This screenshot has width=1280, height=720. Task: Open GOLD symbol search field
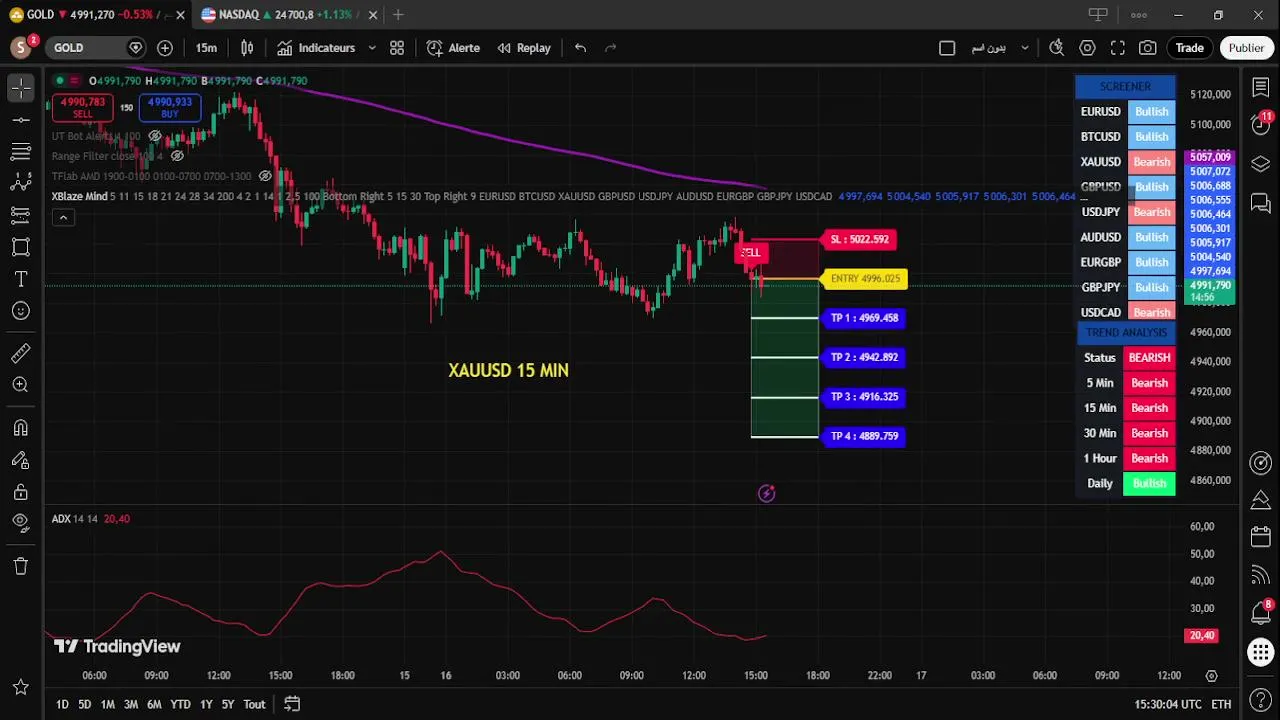(x=95, y=48)
